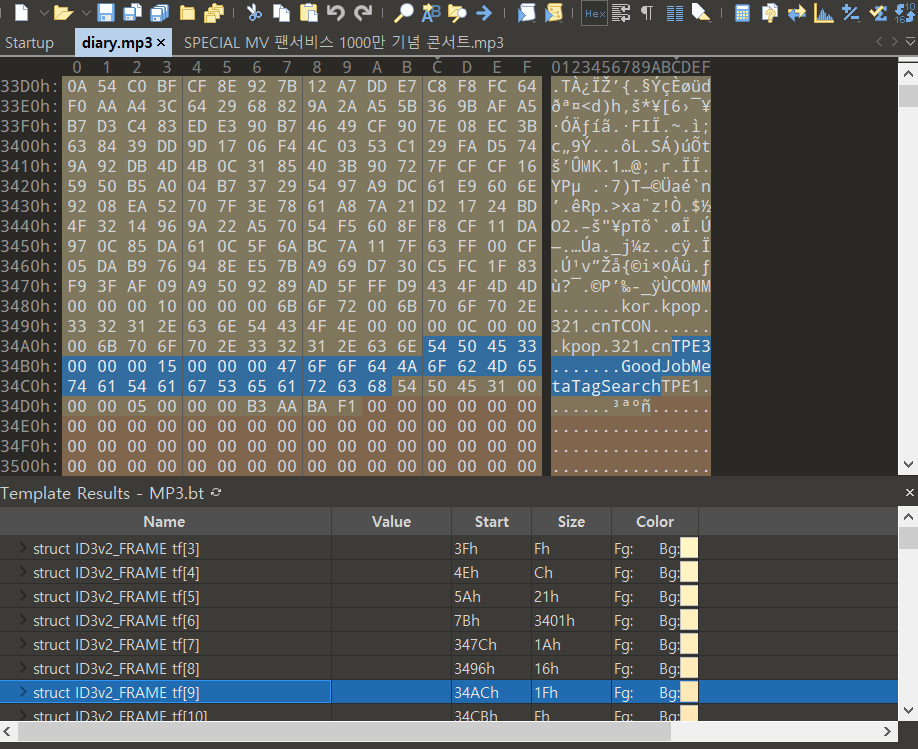
Task: Click the Save As icon
Action: tap(133, 12)
